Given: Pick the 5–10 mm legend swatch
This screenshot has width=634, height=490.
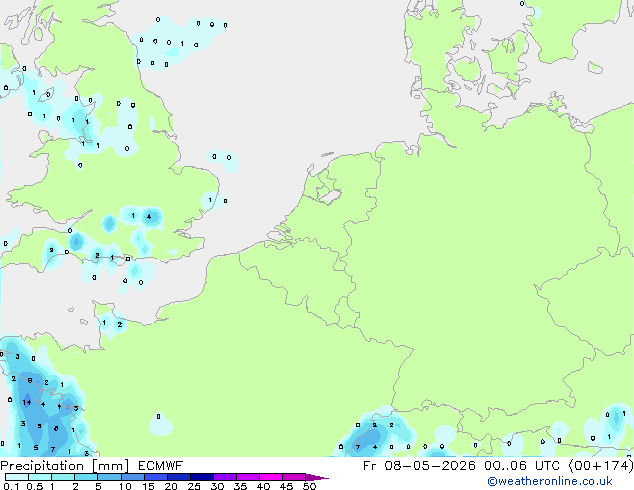Looking at the screenshot, I should coord(109,477).
